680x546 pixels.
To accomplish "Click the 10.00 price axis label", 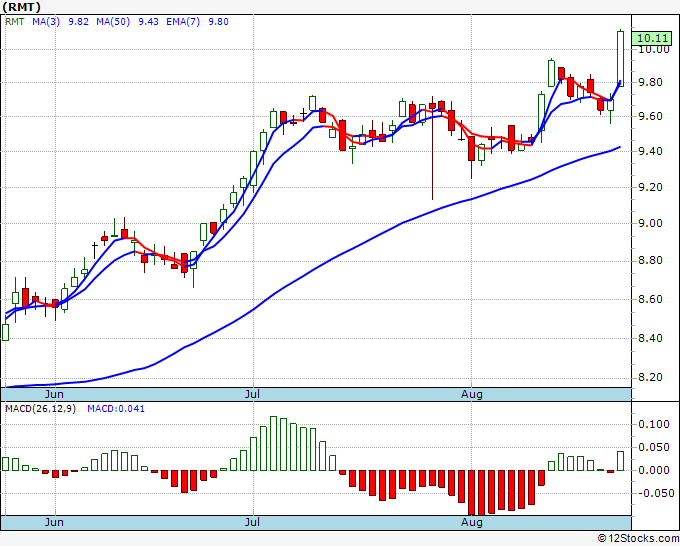I will pos(654,49).
